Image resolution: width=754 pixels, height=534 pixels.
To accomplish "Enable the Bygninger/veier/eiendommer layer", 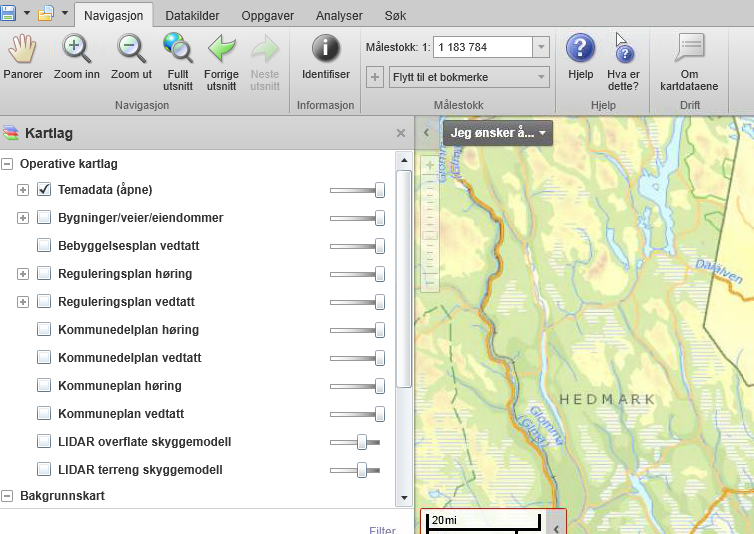I will [x=44, y=218].
